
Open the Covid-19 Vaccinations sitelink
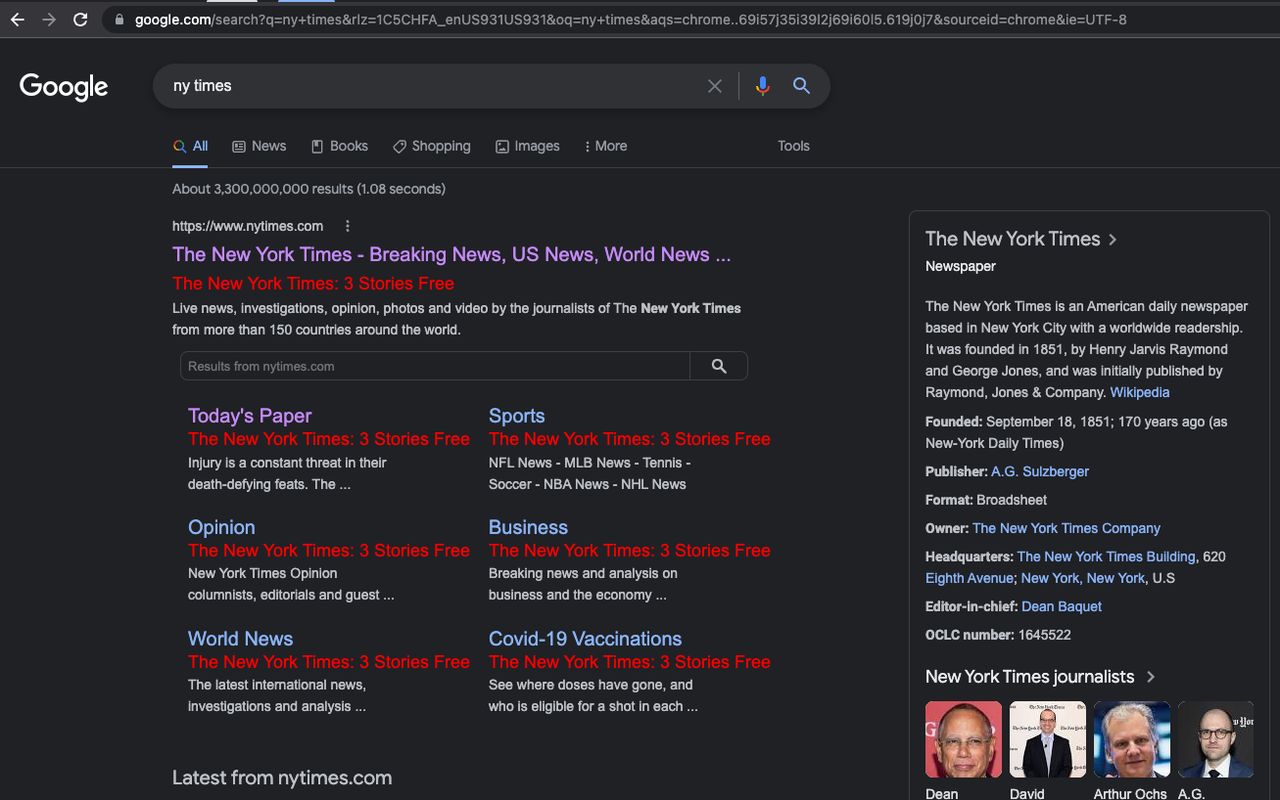(585, 639)
